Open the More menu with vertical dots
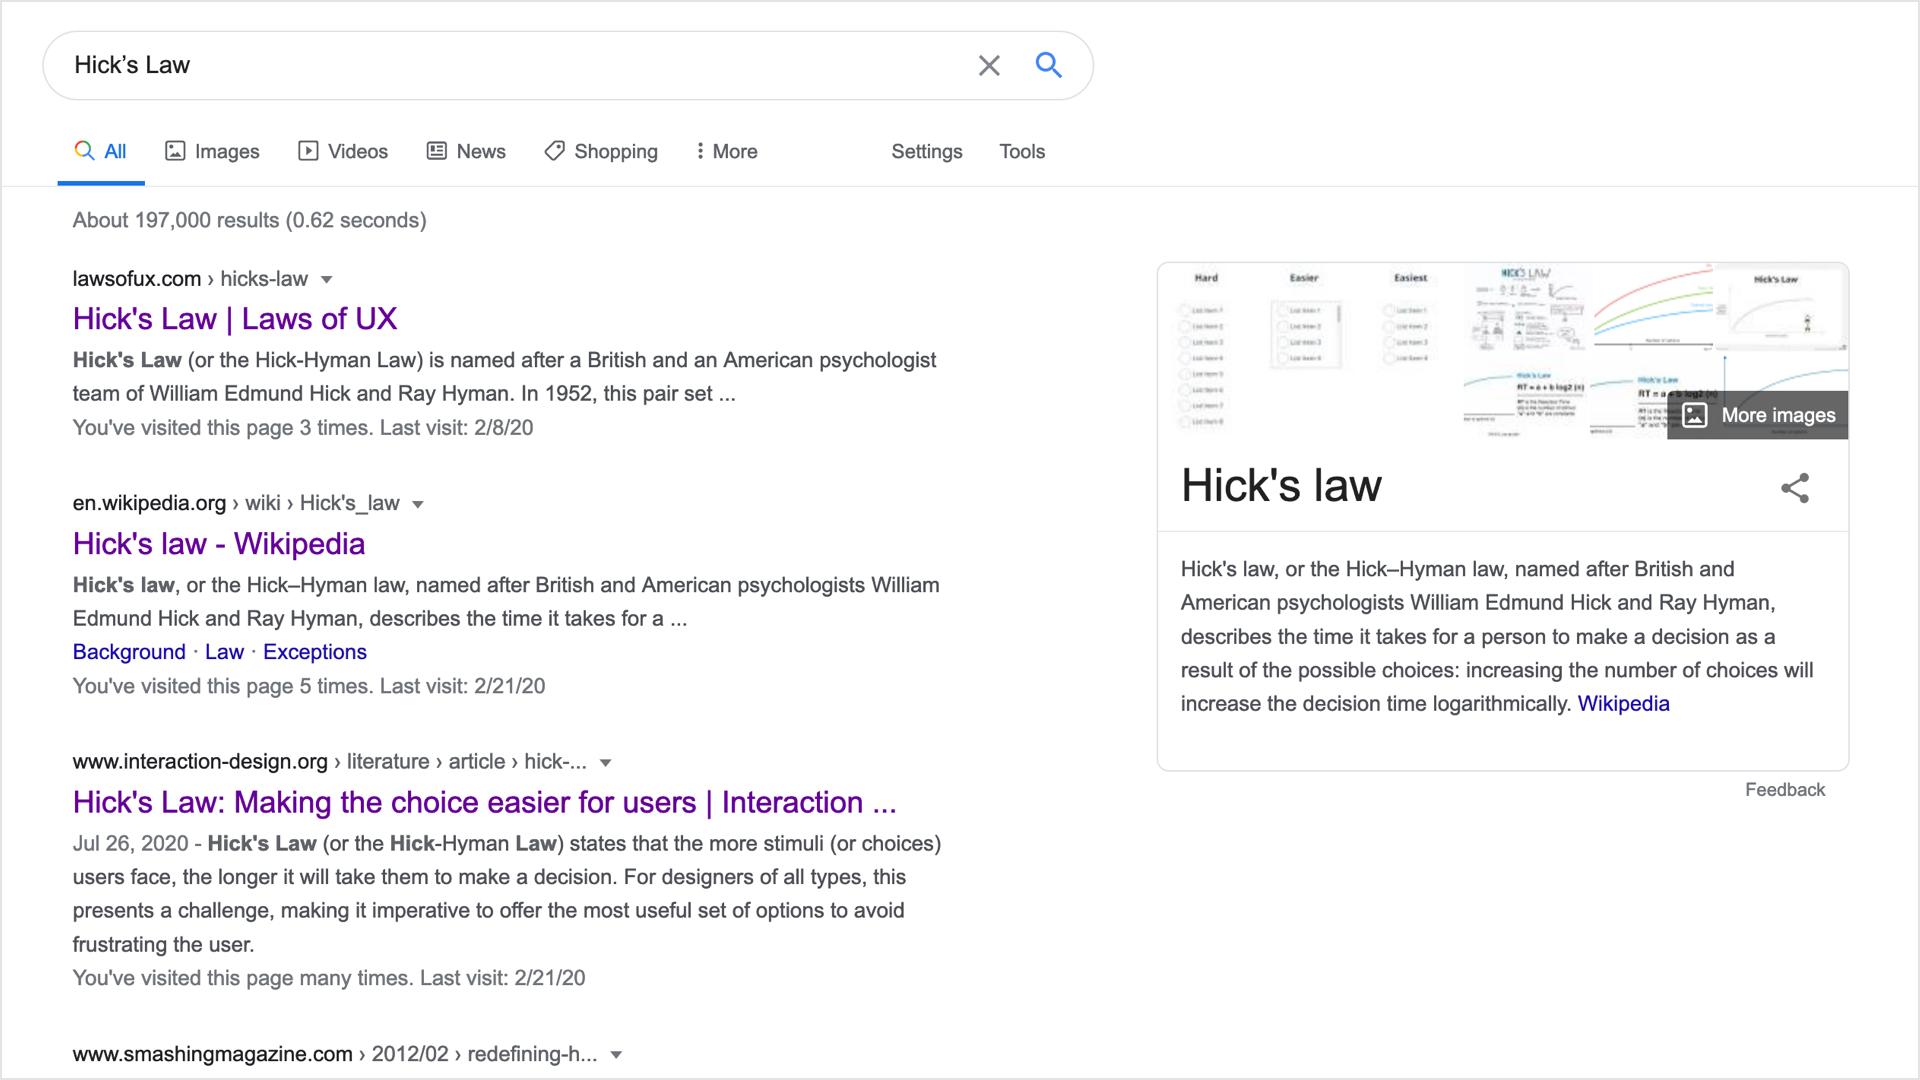The image size is (1920, 1080). coord(700,150)
